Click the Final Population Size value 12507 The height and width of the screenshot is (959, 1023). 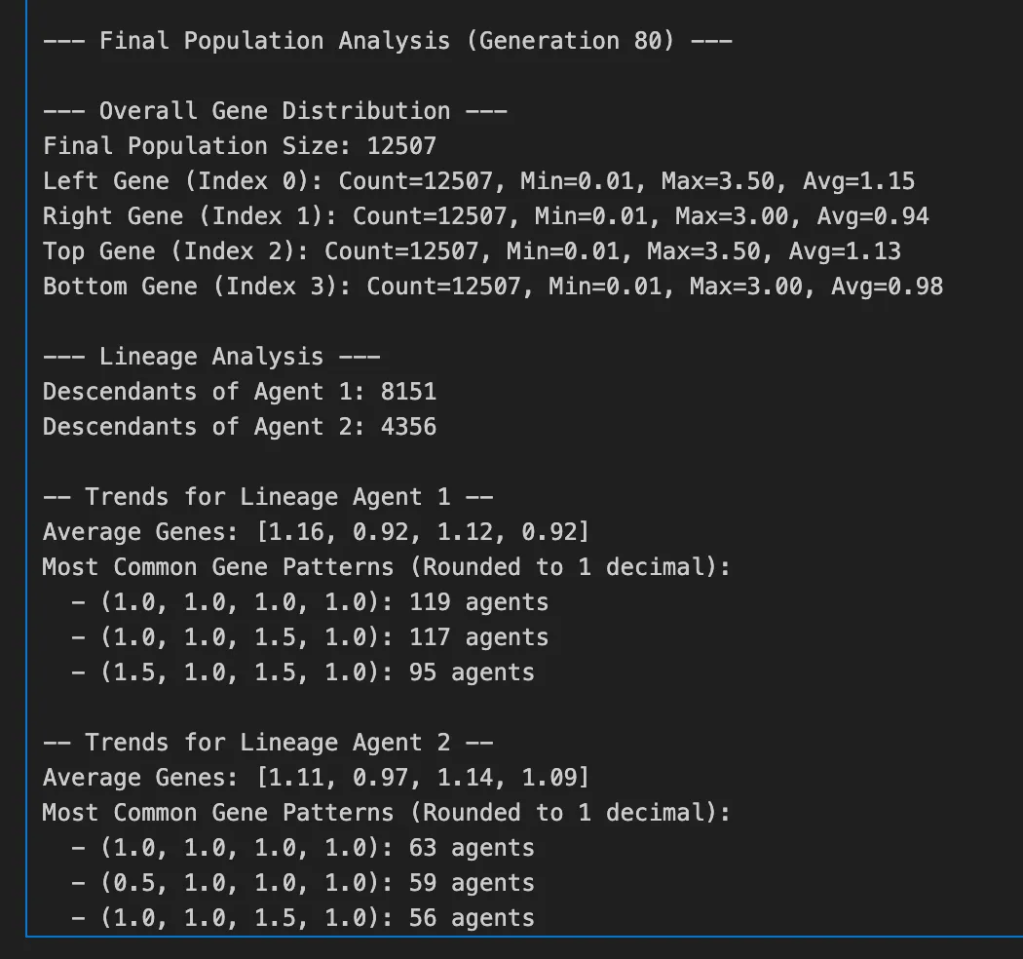point(401,146)
